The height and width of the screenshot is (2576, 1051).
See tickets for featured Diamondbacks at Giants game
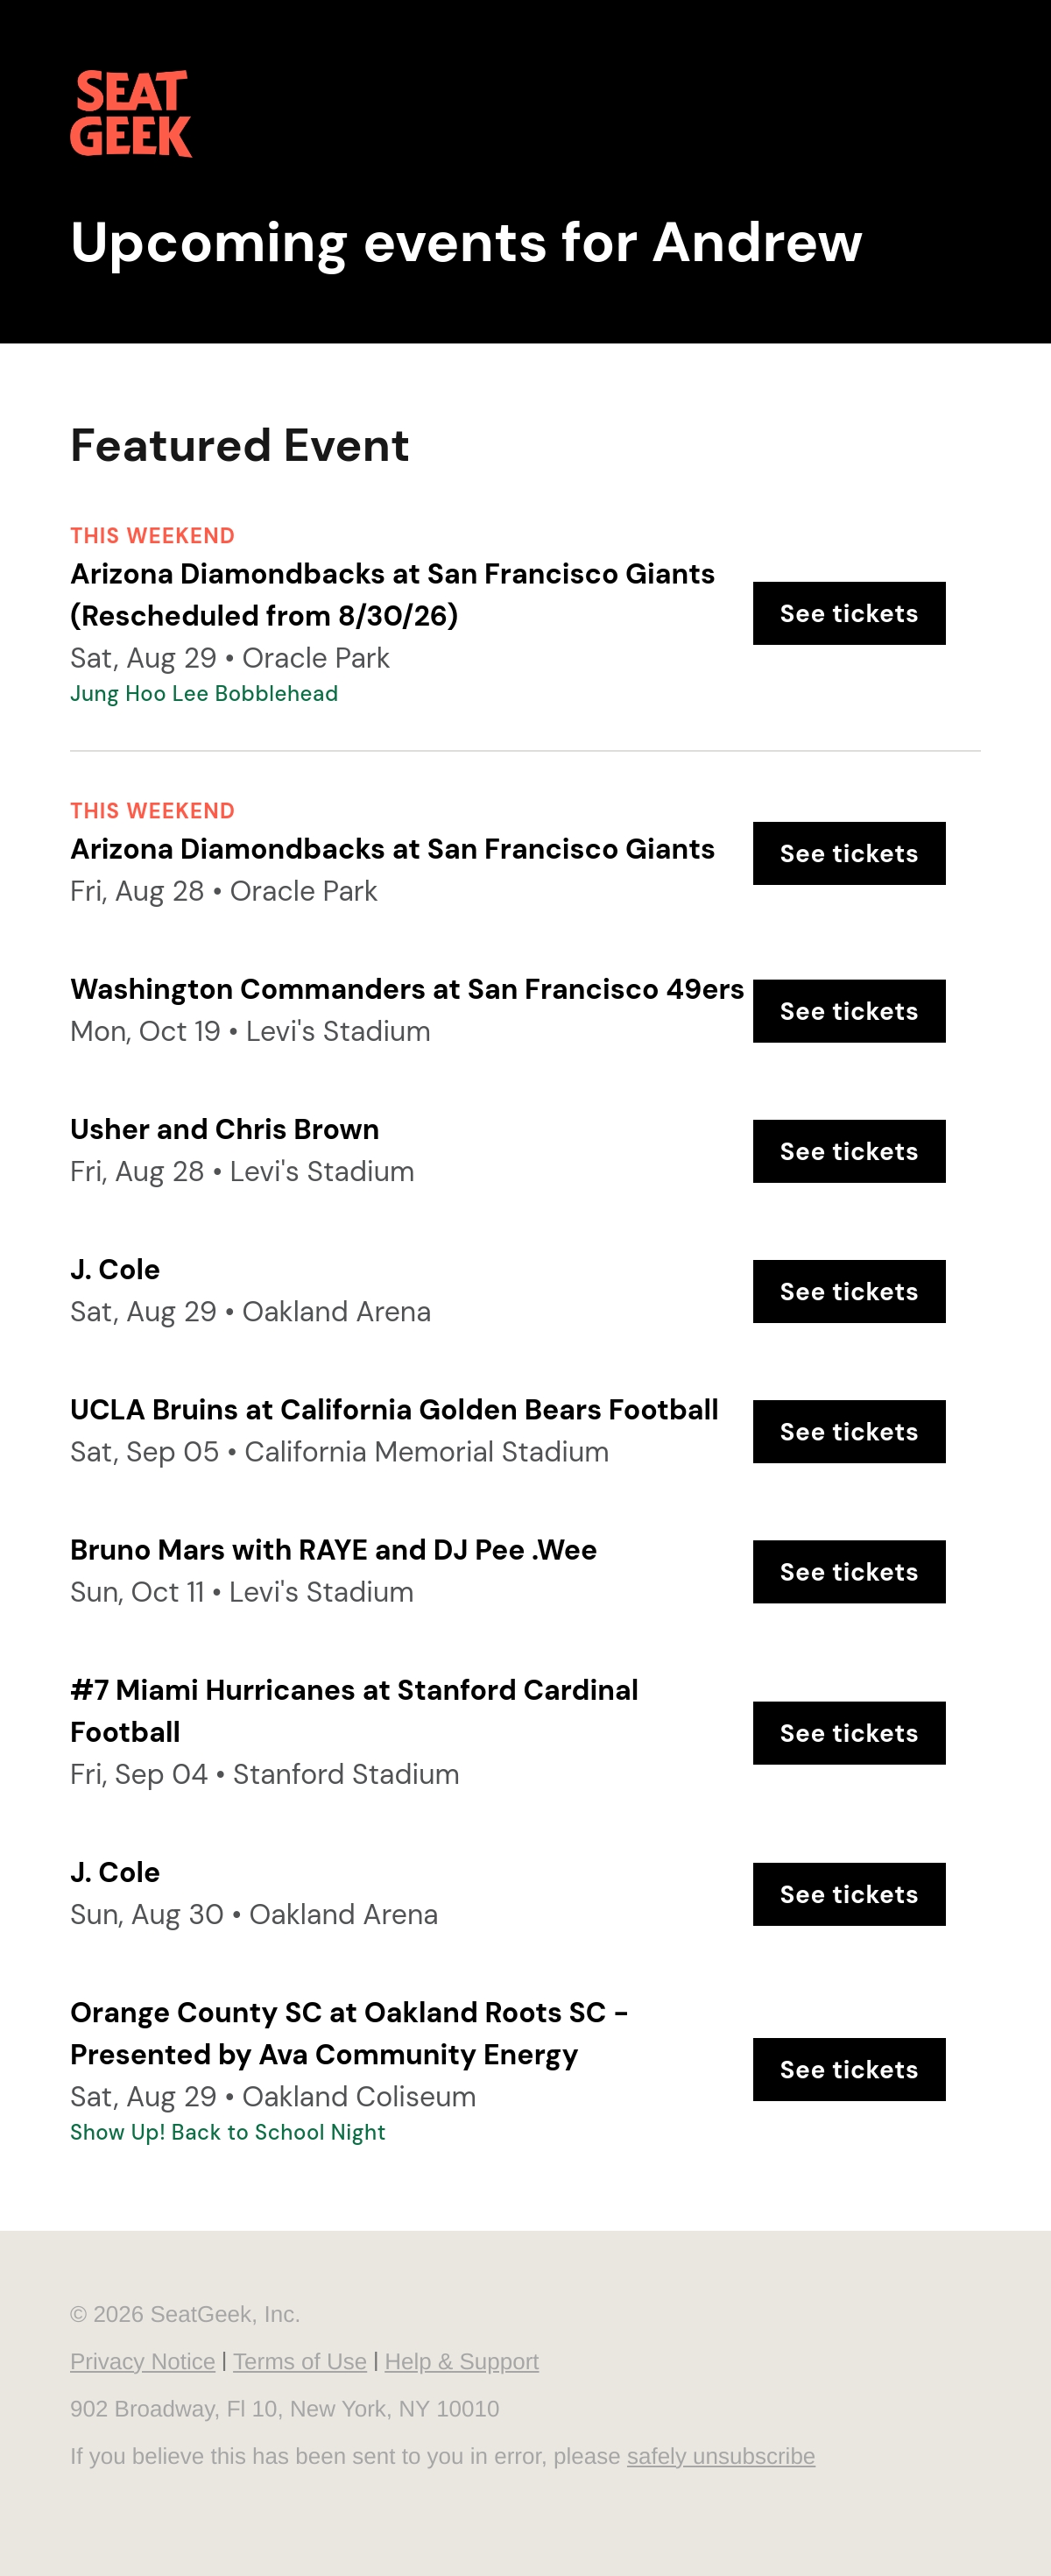pos(849,613)
